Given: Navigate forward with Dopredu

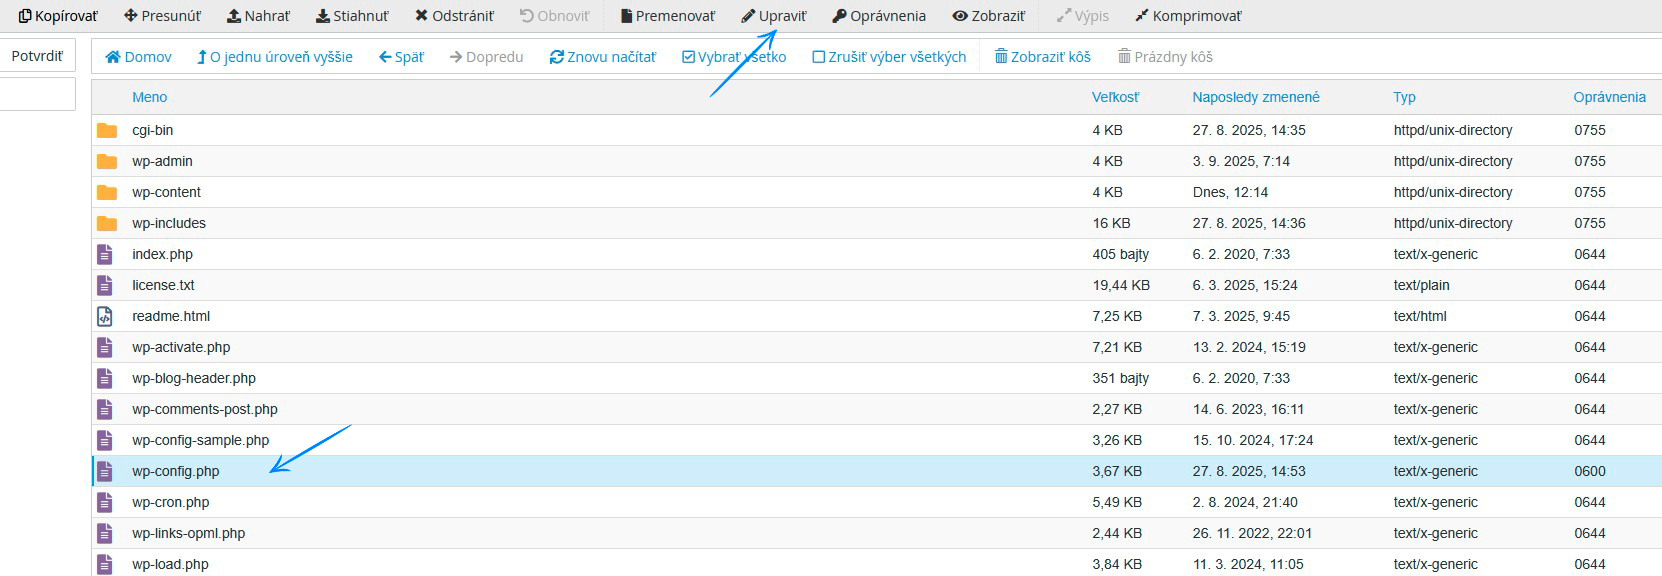Looking at the screenshot, I should pos(487,57).
